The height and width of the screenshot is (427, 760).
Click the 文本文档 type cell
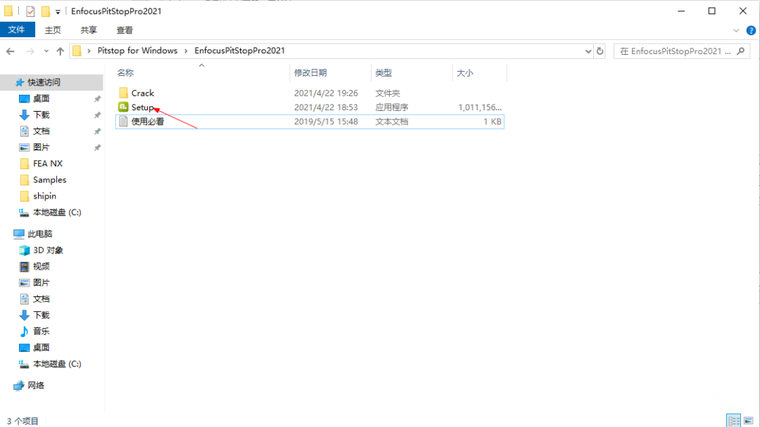click(392, 122)
